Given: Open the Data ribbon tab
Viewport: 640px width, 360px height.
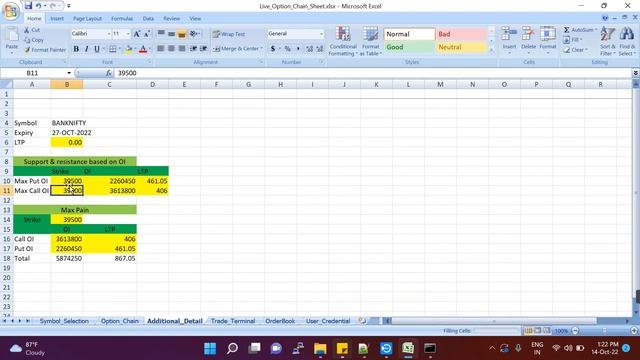Looking at the screenshot, I should click(148, 19).
